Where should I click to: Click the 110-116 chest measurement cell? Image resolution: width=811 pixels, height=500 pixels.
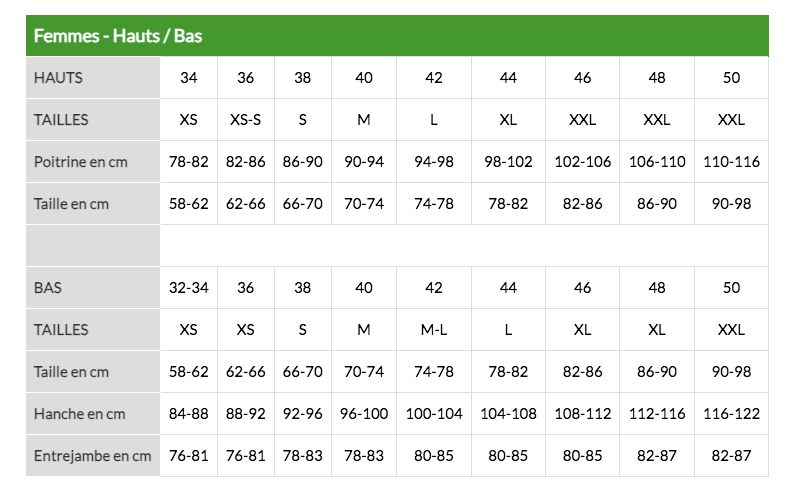coord(731,162)
